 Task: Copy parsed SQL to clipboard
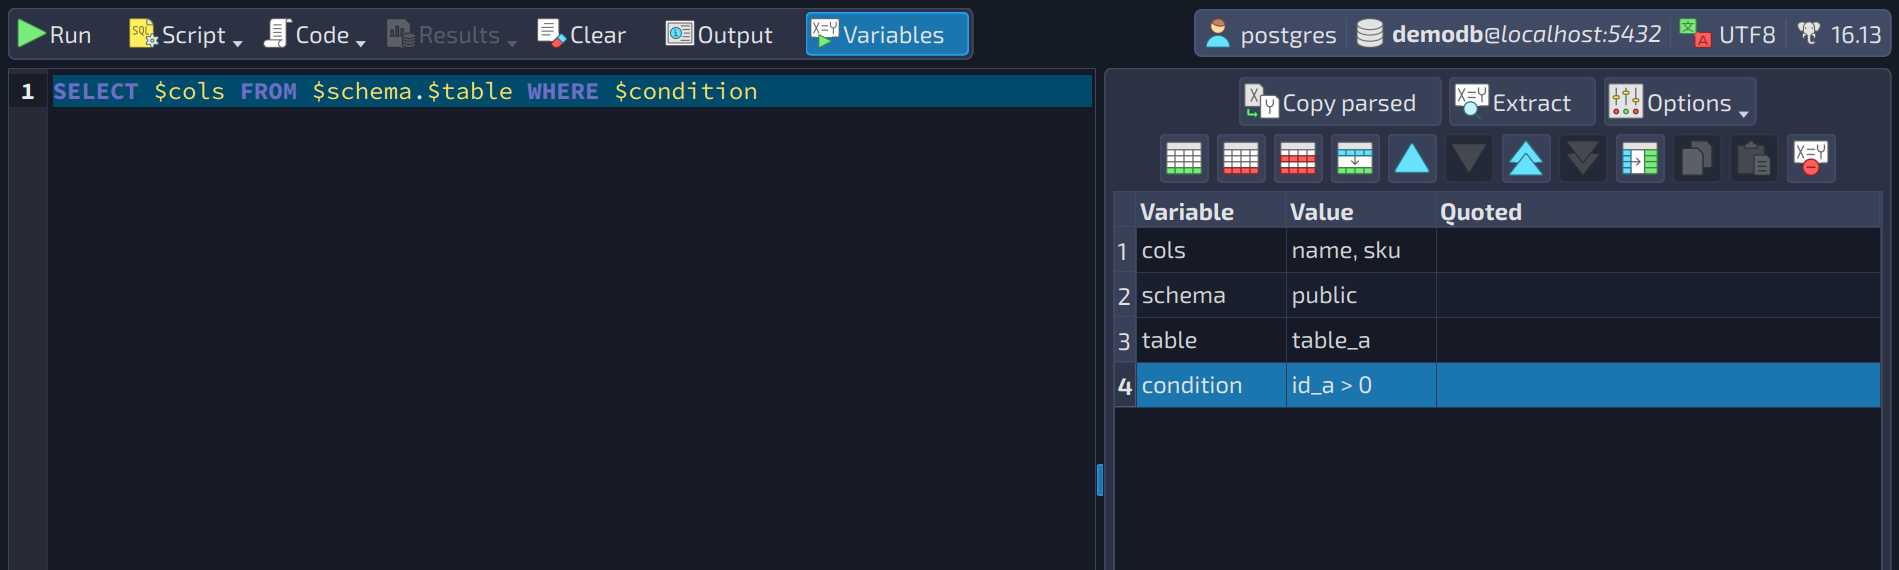(1340, 102)
